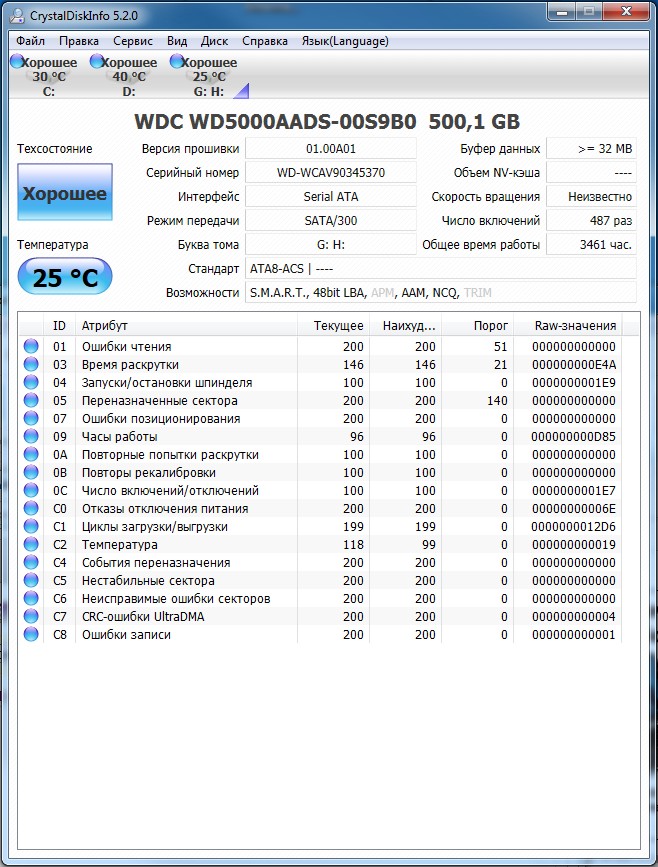Click the standard field ATA8-ACS
This screenshot has height=867, width=658.
click(x=441, y=269)
